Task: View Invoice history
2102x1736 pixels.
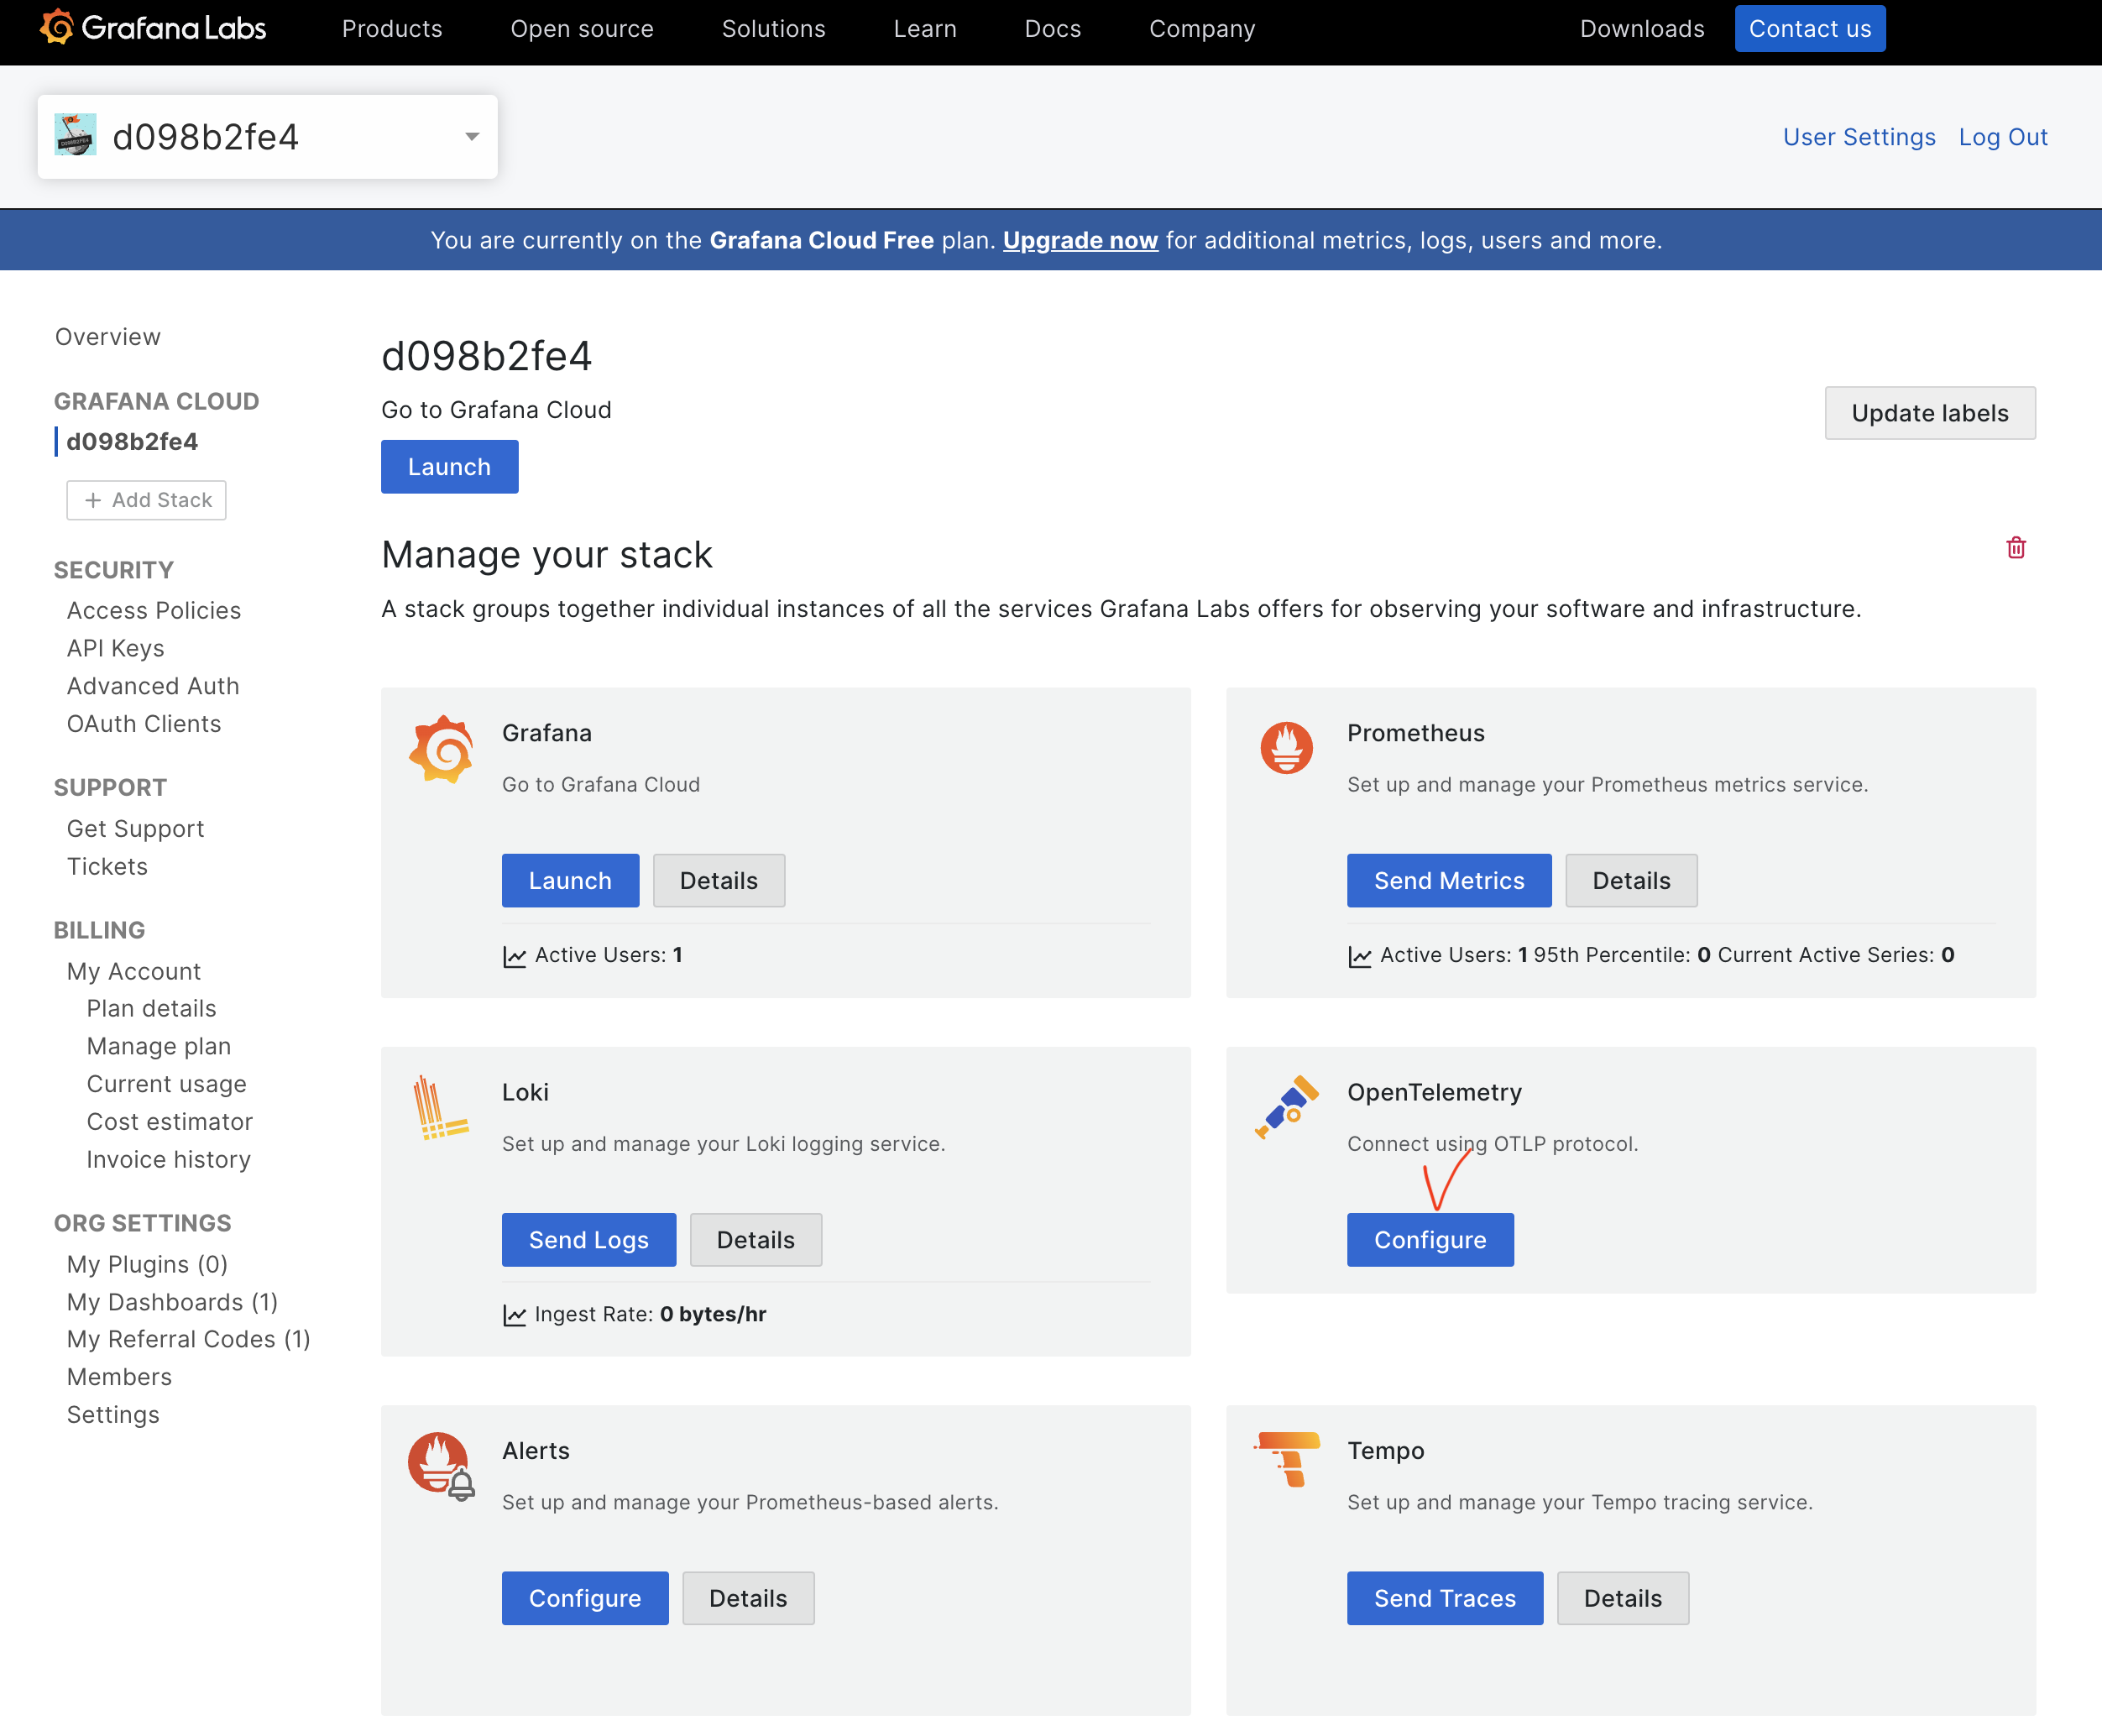Action: [169, 1160]
